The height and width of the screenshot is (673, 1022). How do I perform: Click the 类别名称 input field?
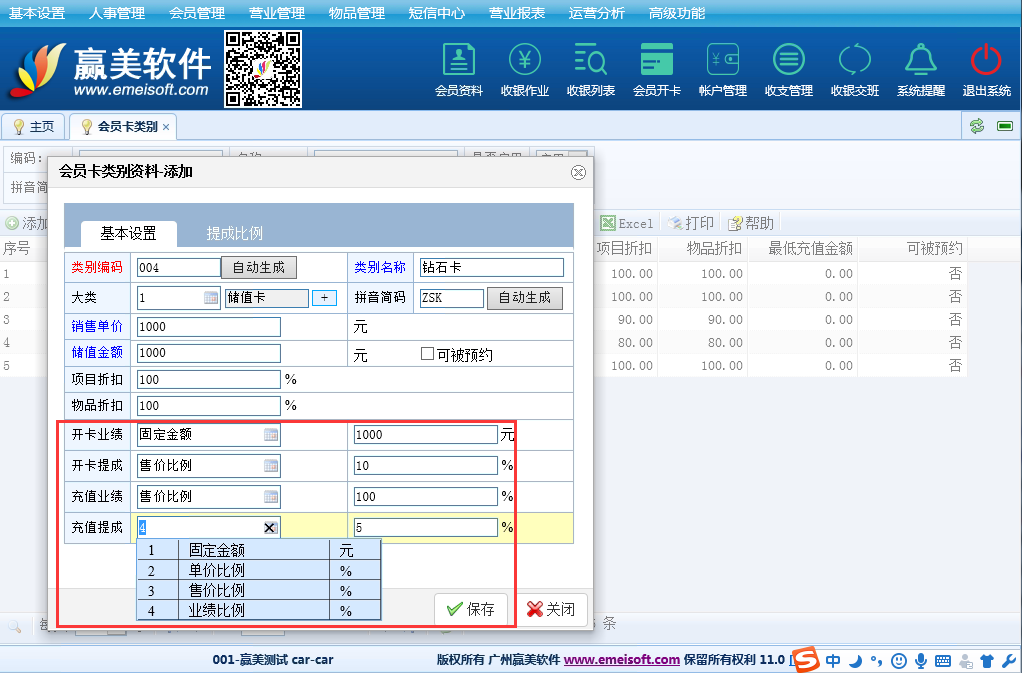[x=491, y=268]
